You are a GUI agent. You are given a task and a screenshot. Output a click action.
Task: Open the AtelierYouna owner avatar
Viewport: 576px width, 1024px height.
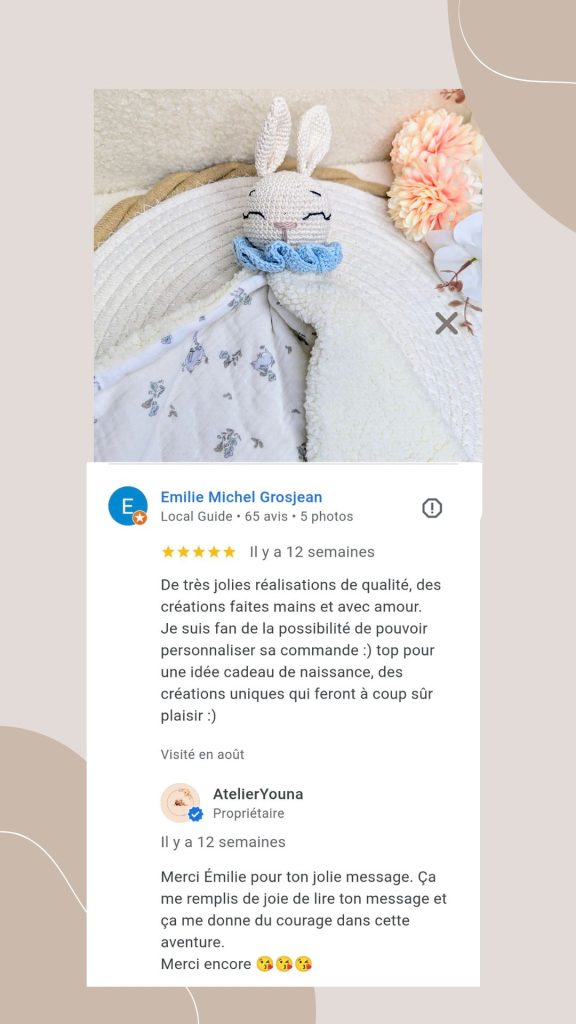181,803
